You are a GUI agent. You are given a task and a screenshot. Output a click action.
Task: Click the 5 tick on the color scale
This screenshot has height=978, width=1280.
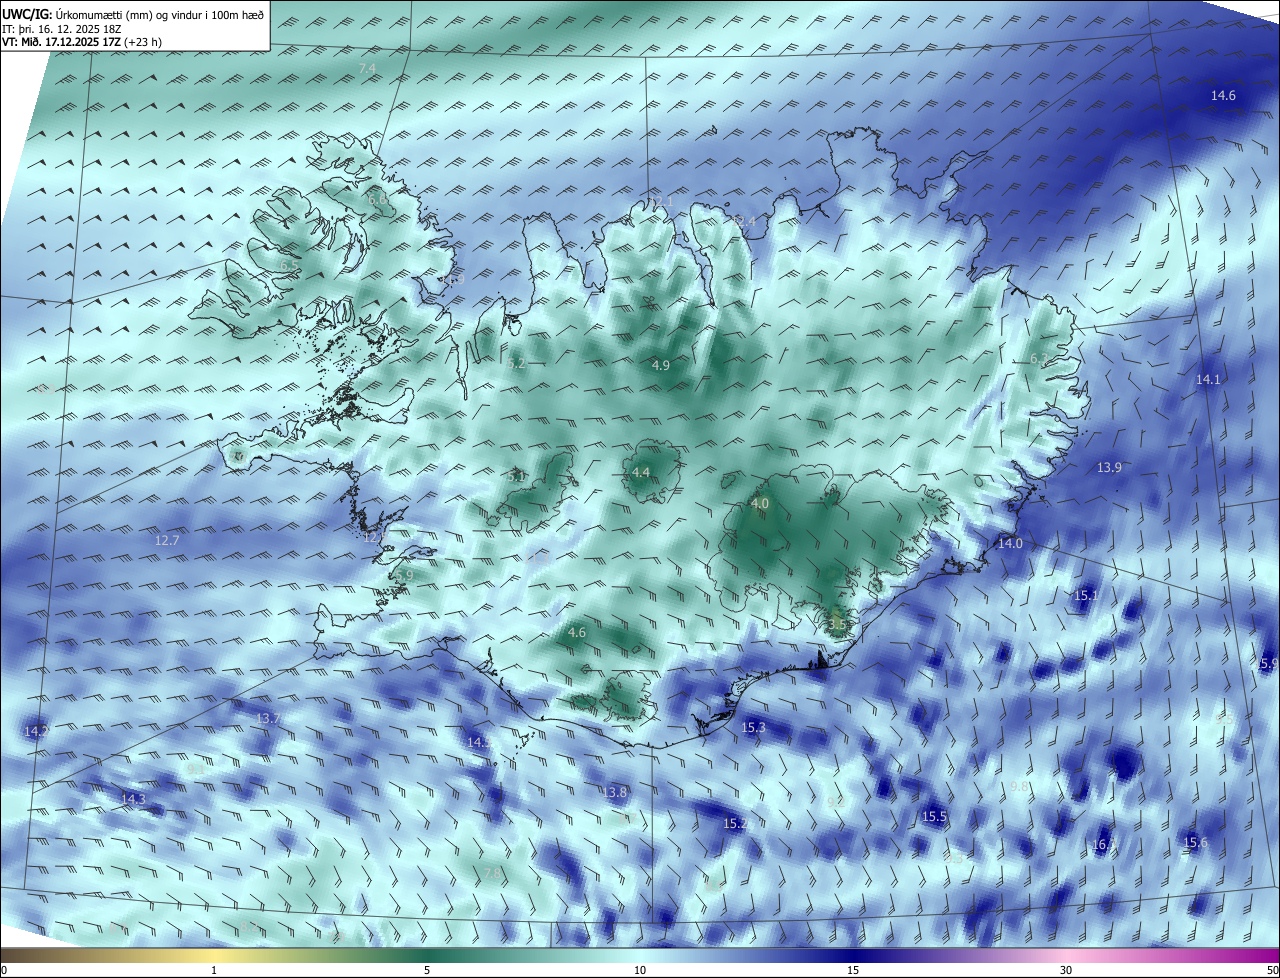coord(427,970)
